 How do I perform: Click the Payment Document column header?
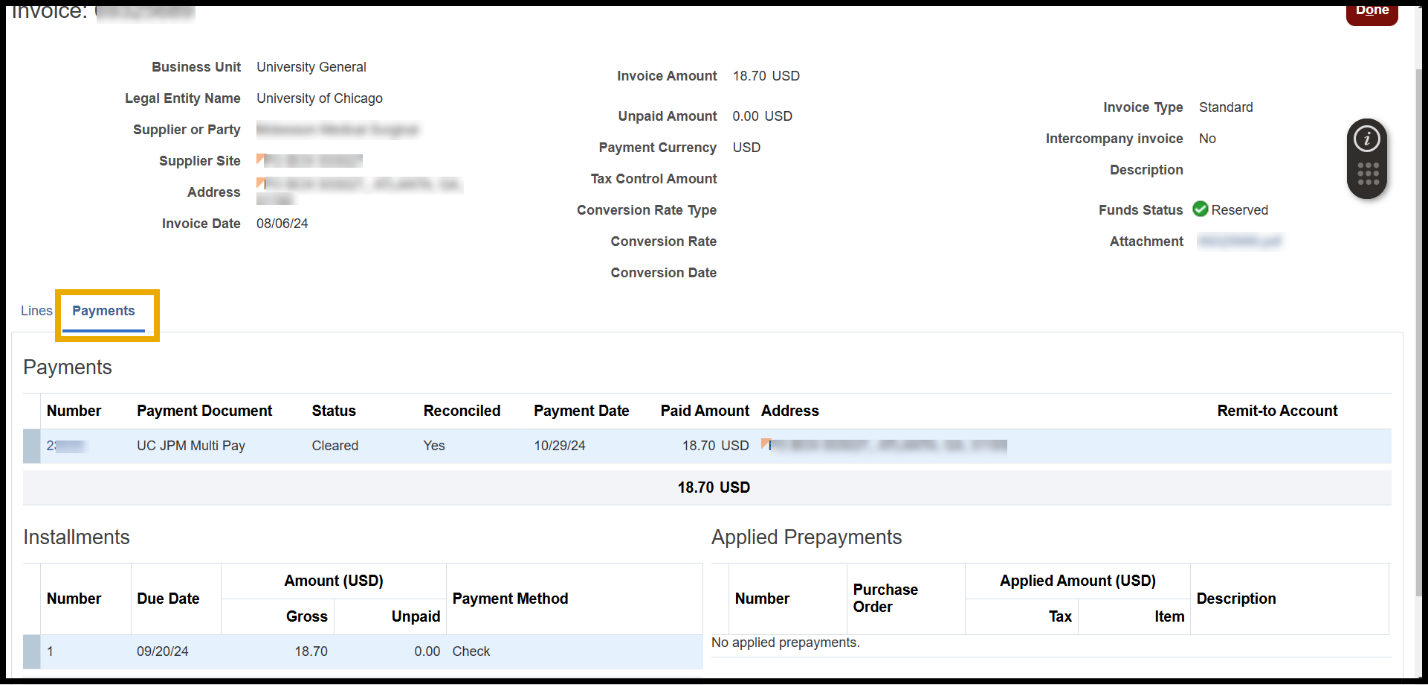pyautogui.click(x=204, y=411)
